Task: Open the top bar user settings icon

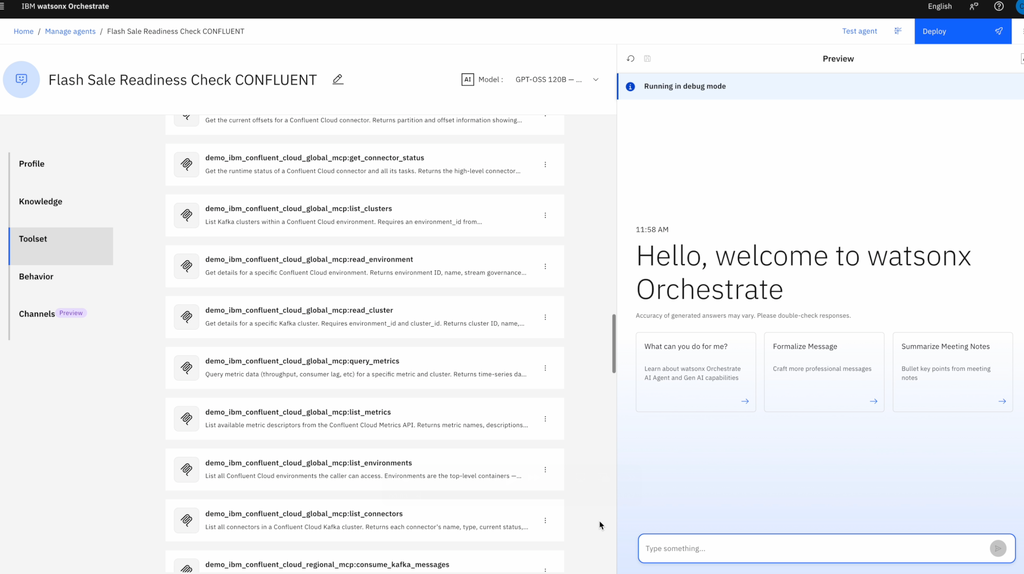Action: [x=974, y=7]
